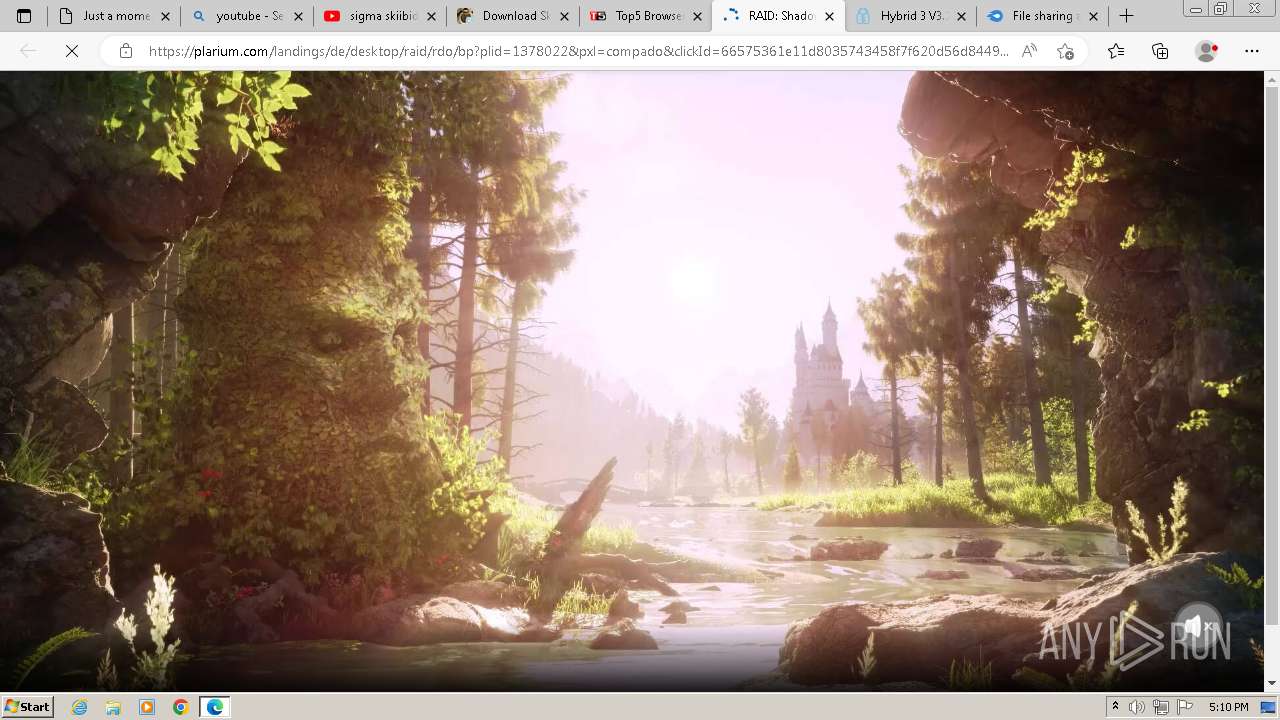Open the taskbar clock showing 5:10 PM

pyautogui.click(x=1228, y=707)
